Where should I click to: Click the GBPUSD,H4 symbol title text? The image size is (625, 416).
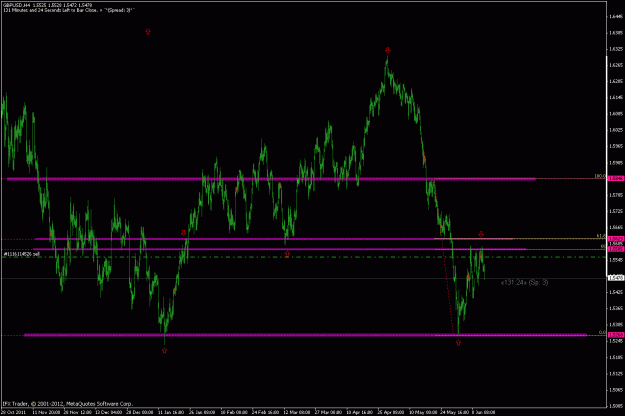pos(16,5)
